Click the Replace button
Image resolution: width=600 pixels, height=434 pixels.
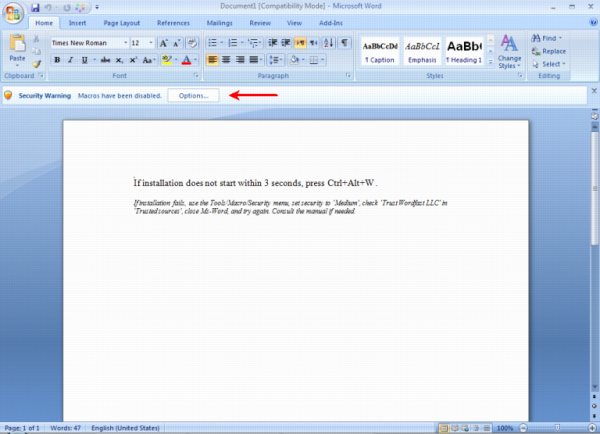click(550, 51)
